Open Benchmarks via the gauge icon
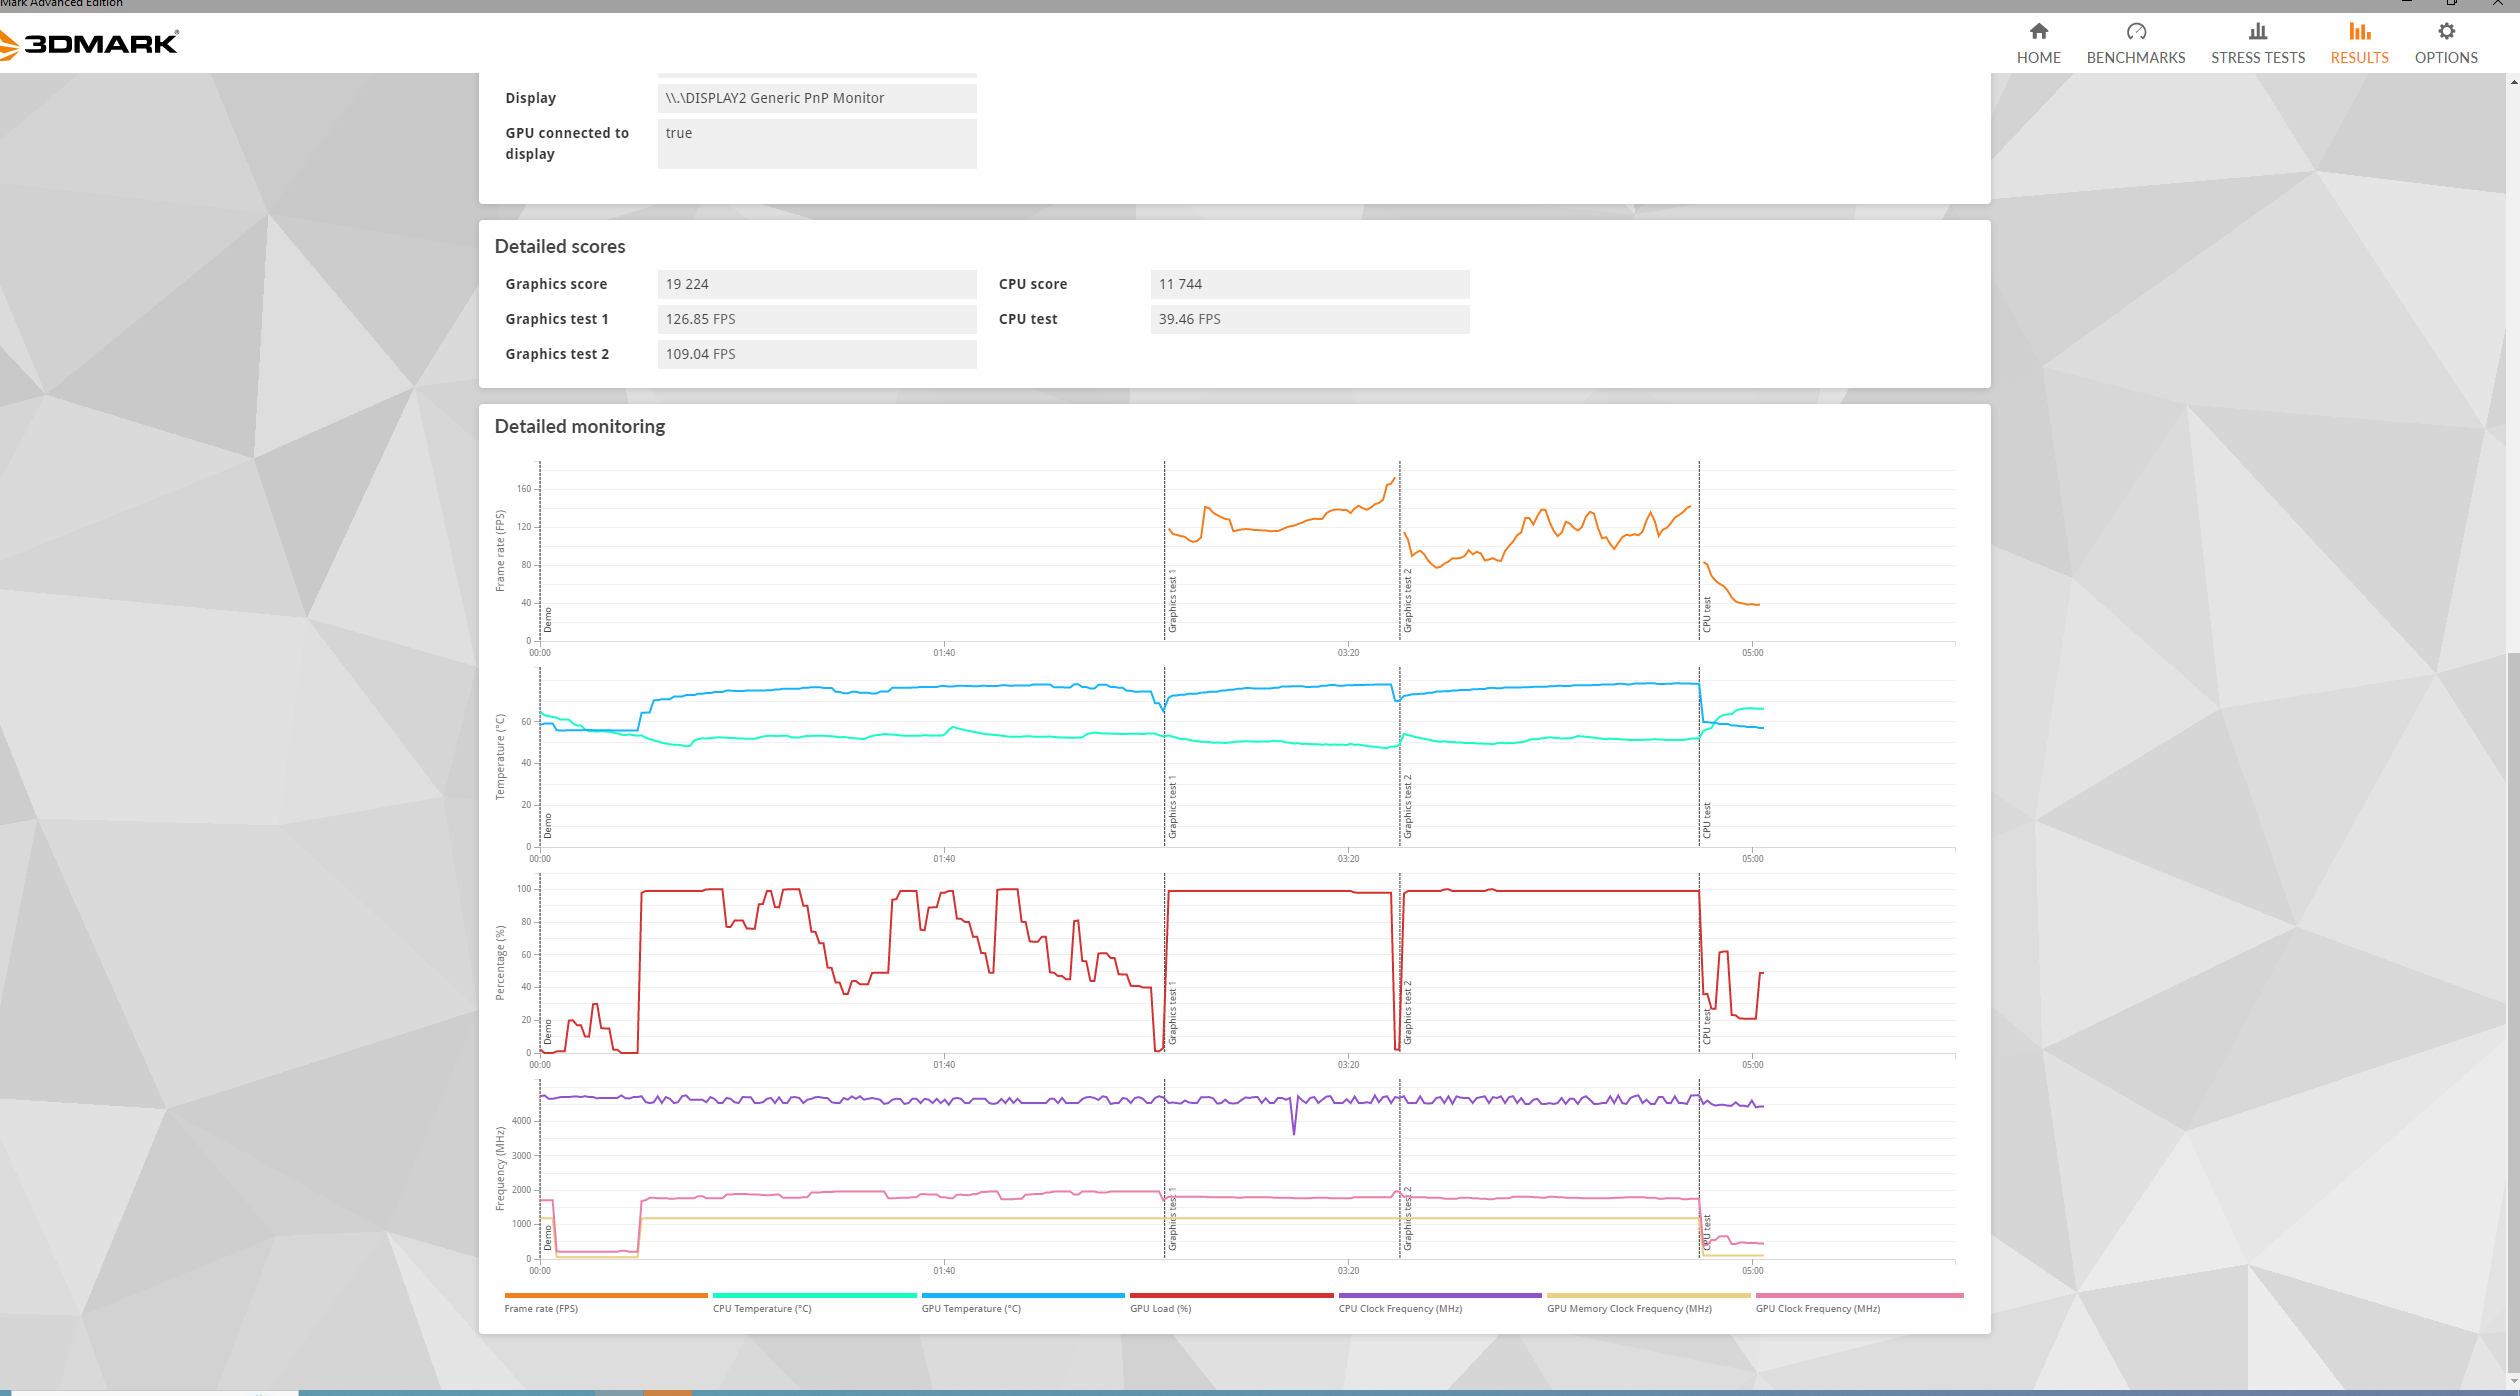 point(2135,31)
